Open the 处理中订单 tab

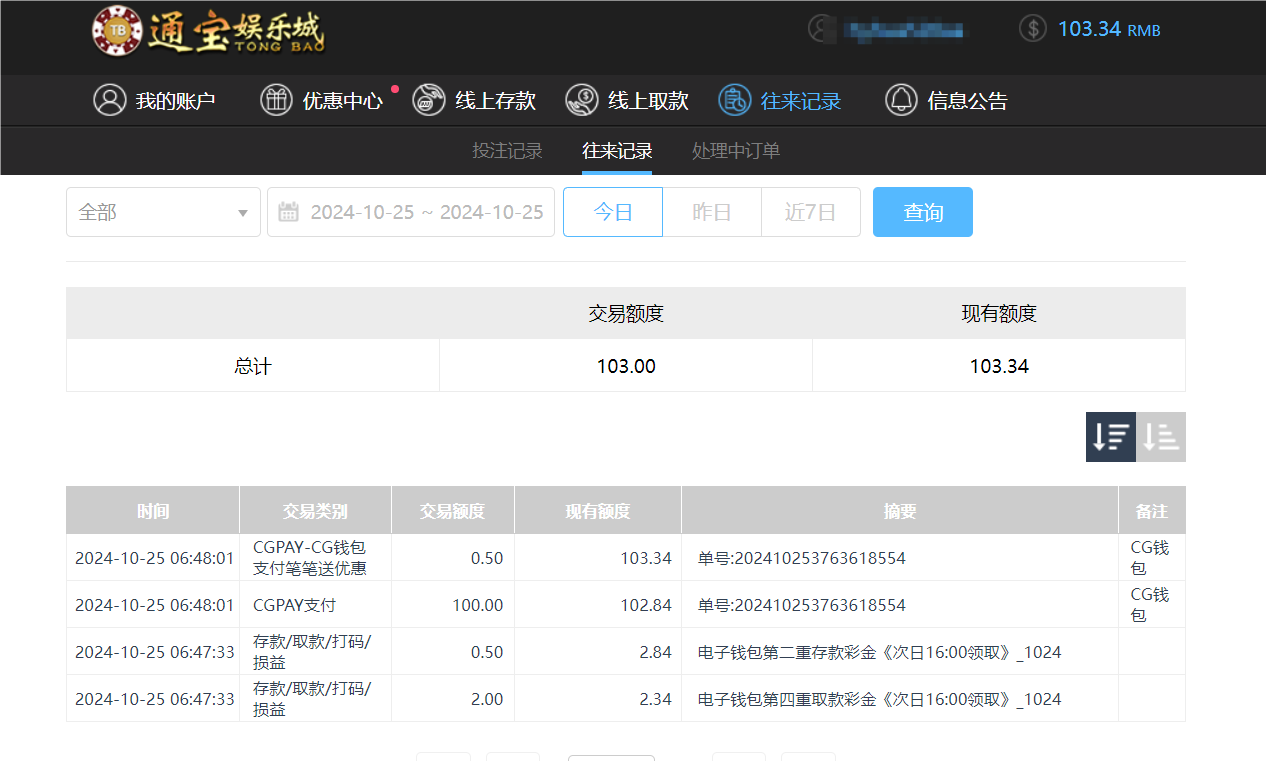click(735, 151)
